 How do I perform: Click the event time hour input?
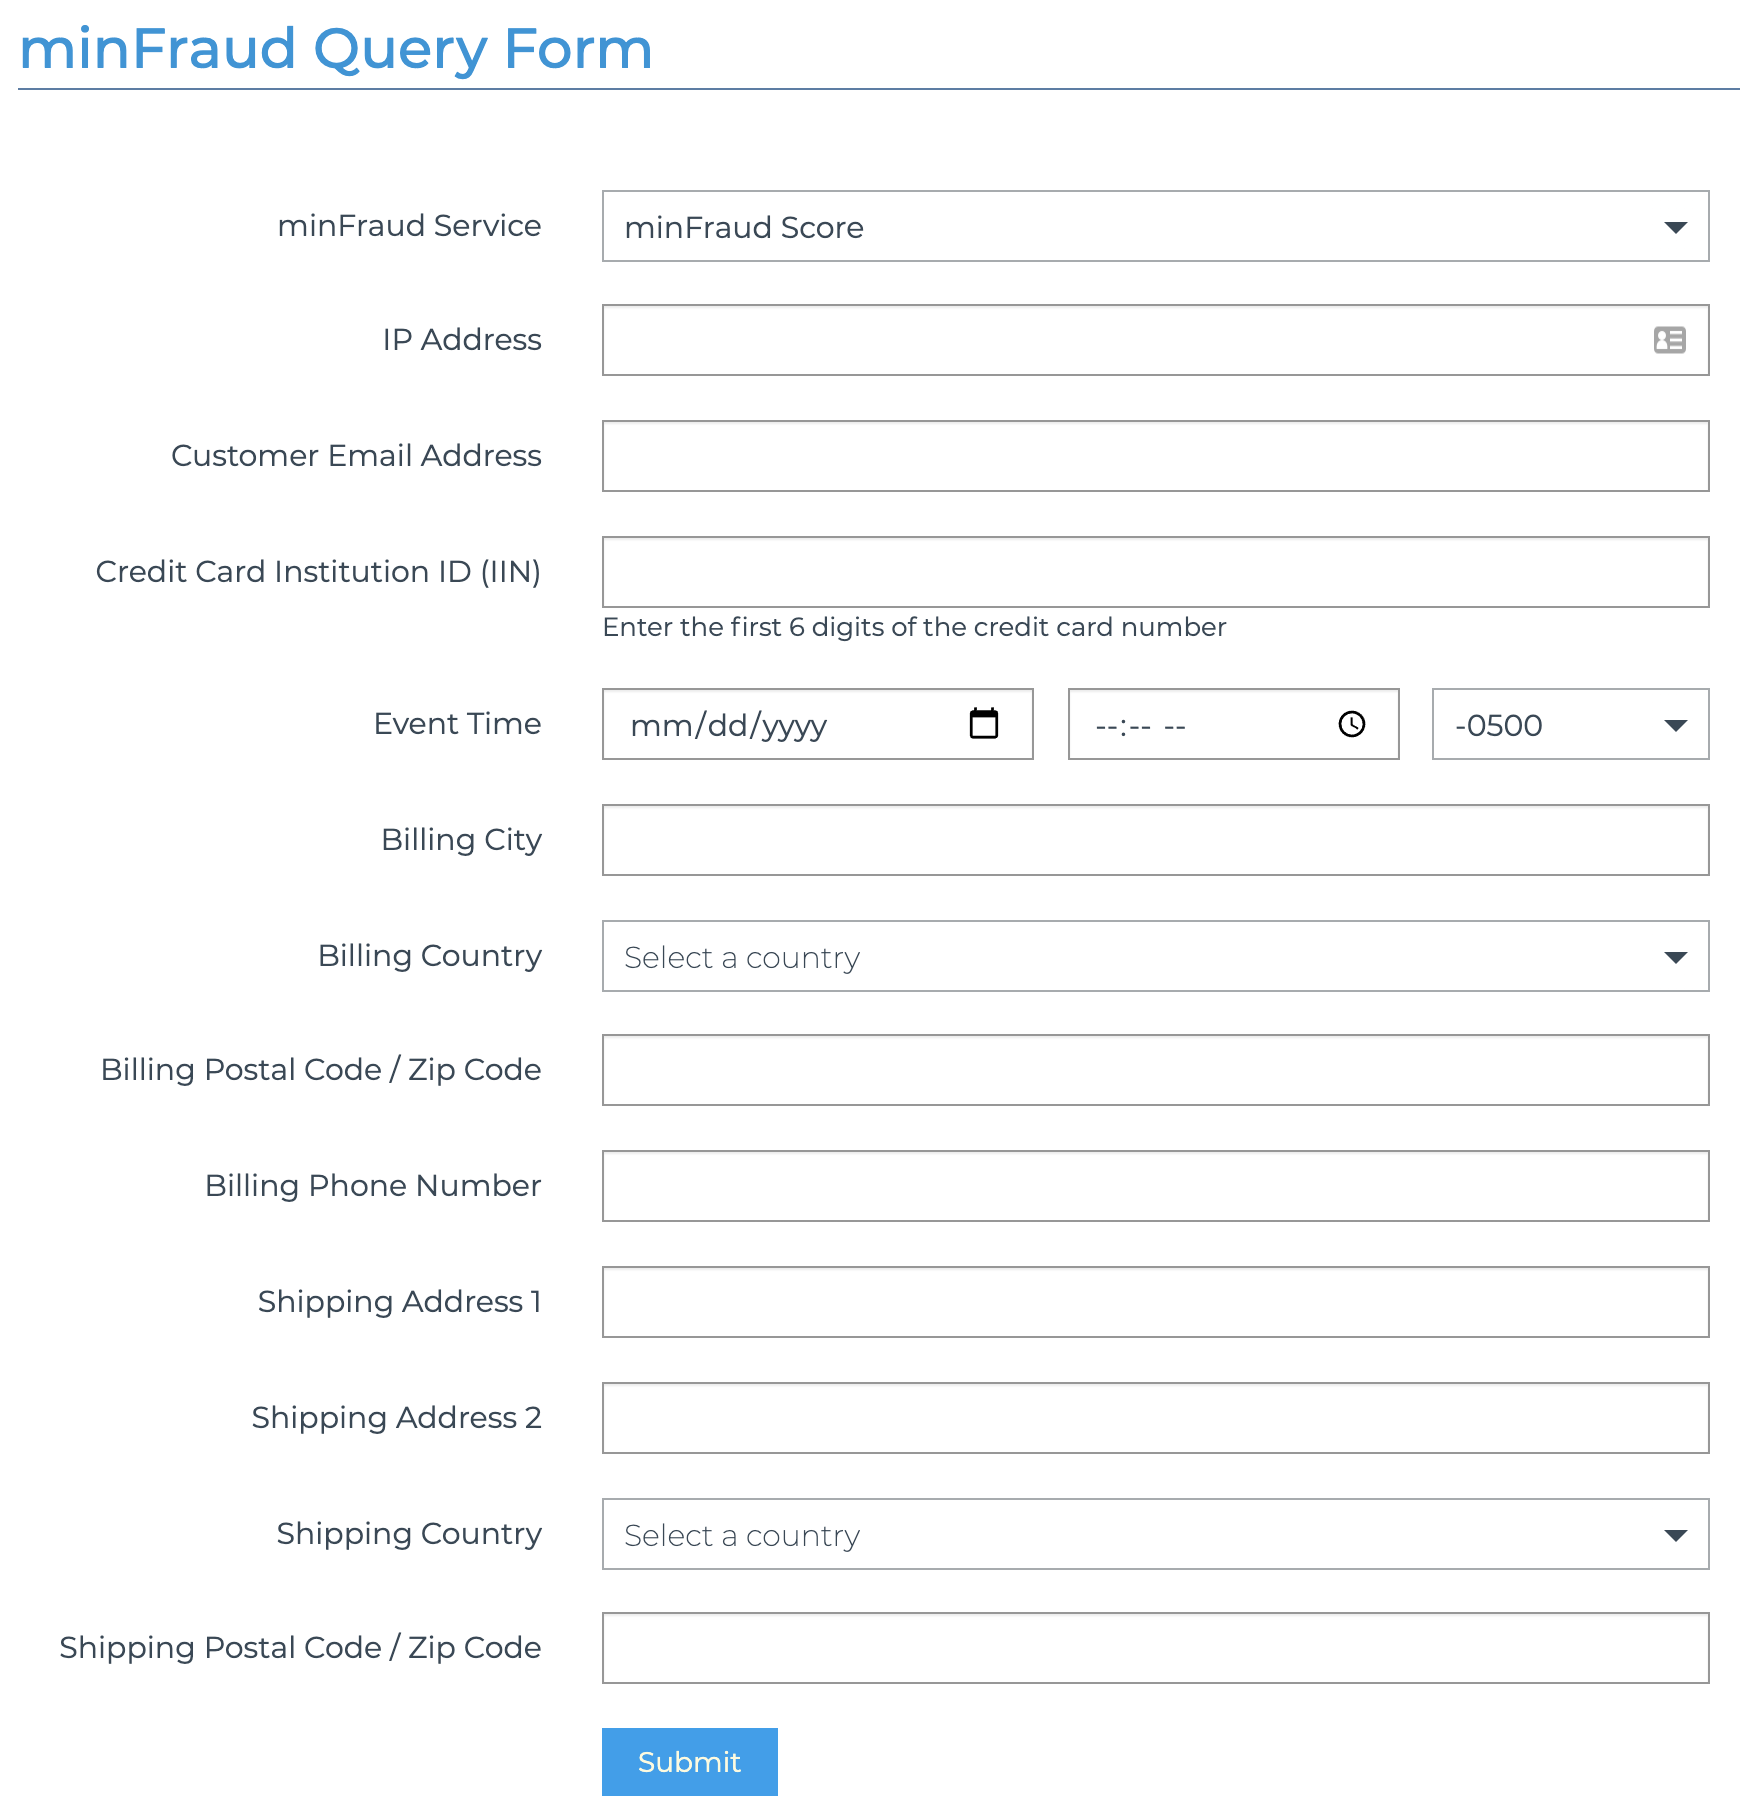click(x=1106, y=726)
